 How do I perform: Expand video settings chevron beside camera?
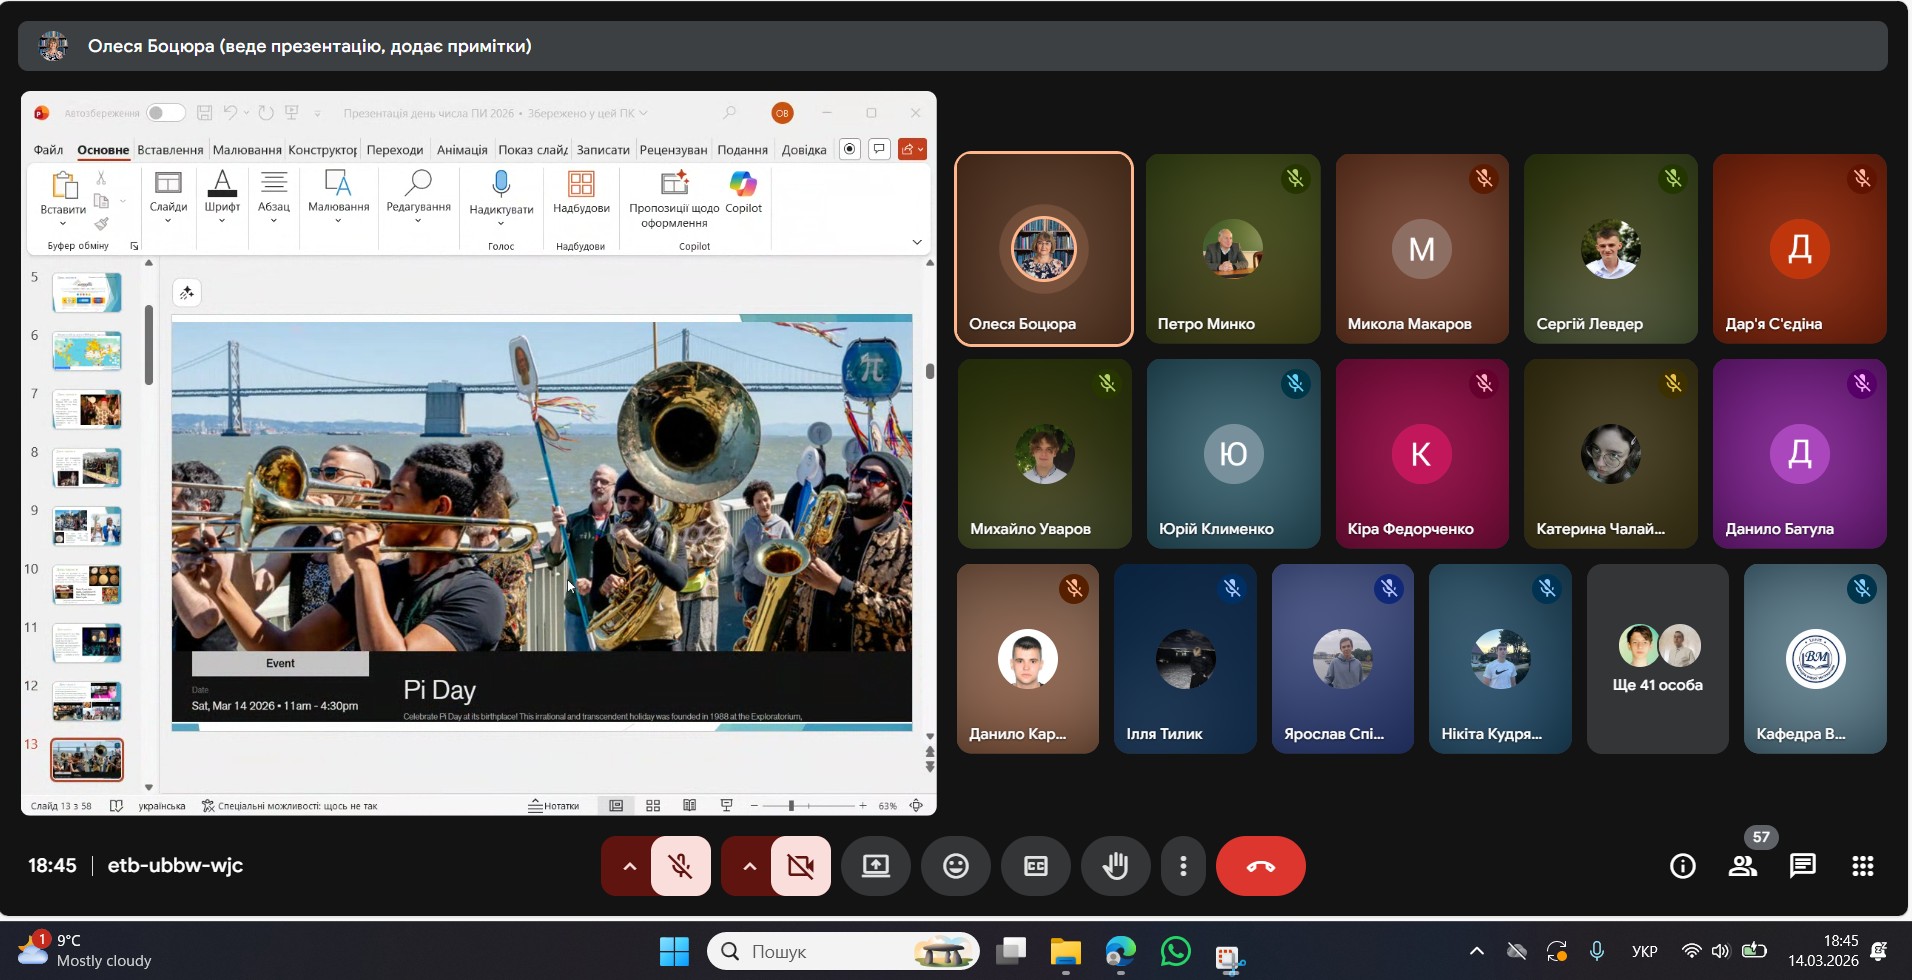749,866
